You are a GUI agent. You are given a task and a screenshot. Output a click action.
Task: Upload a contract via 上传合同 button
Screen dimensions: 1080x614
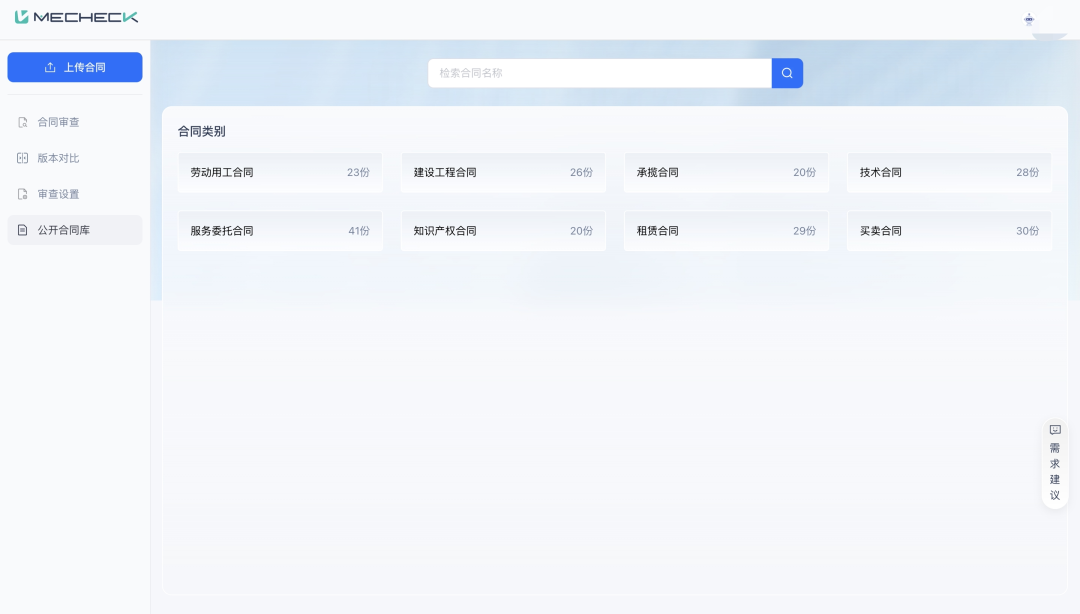[75, 68]
